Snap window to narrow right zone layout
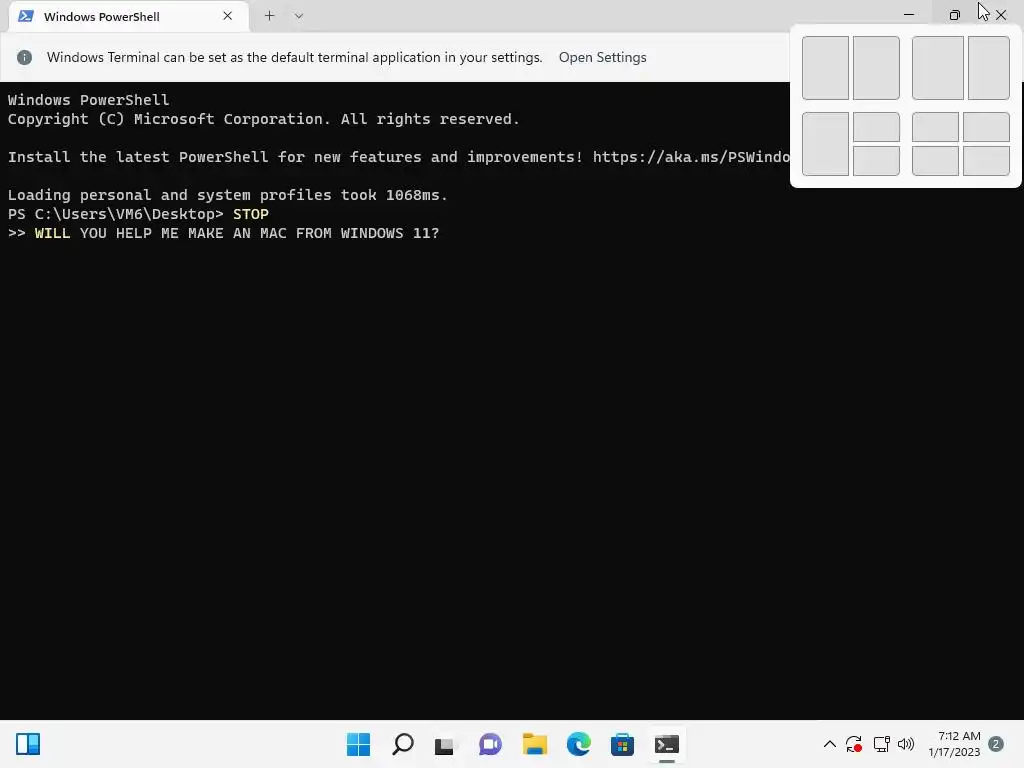Viewport: 1024px width, 768px height. pyautogui.click(x=989, y=68)
